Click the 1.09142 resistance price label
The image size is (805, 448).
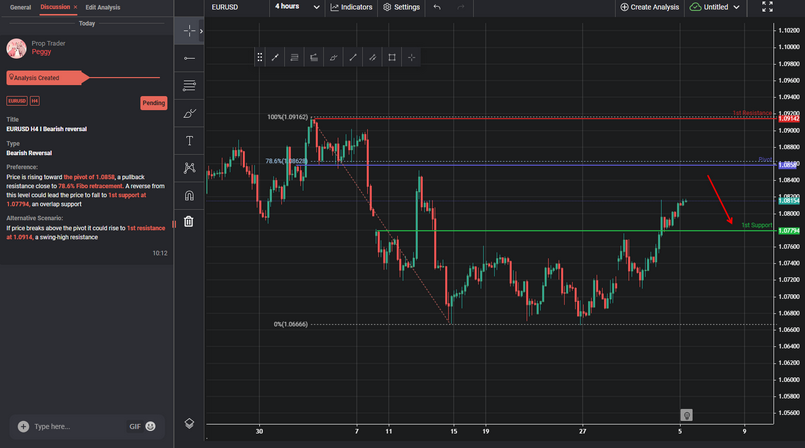point(789,119)
